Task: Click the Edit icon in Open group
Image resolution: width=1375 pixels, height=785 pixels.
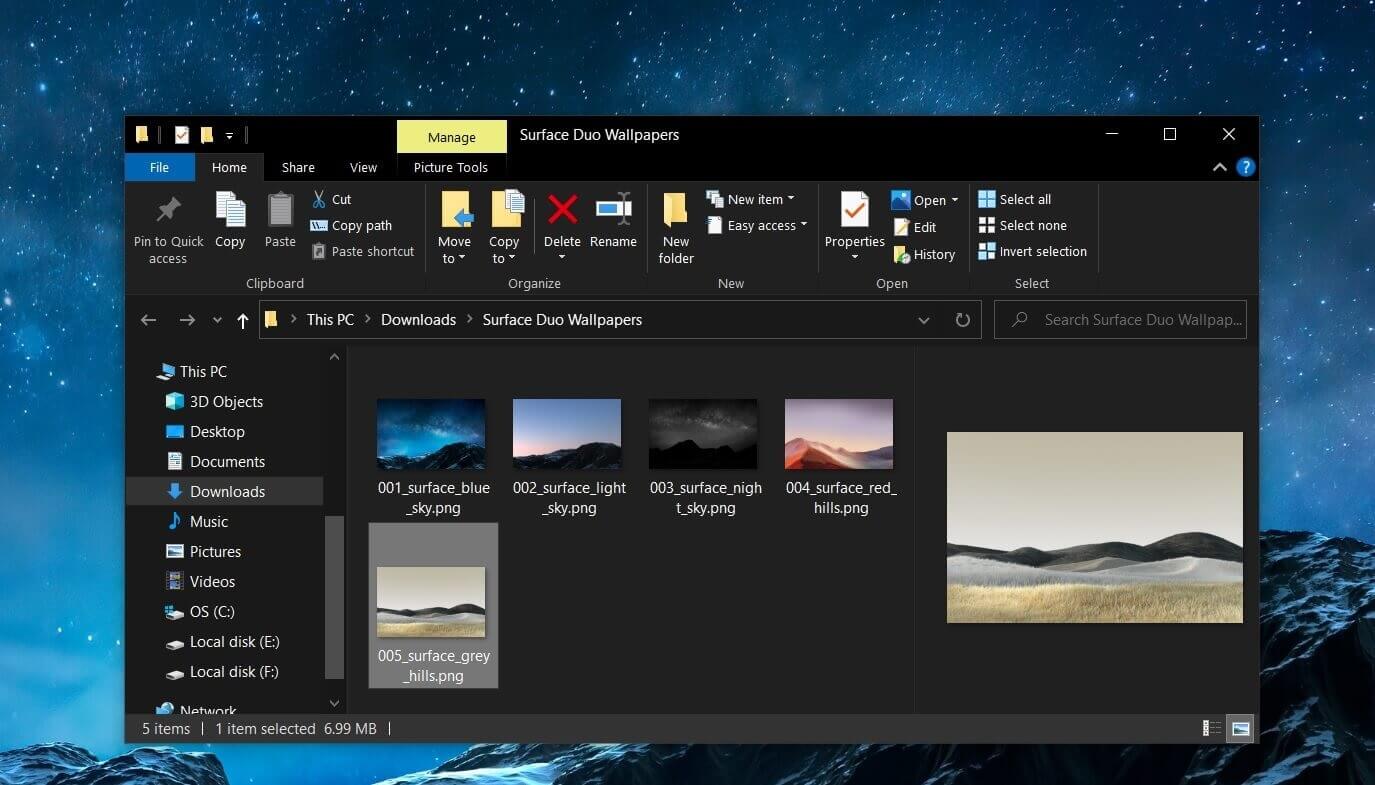Action: (902, 227)
